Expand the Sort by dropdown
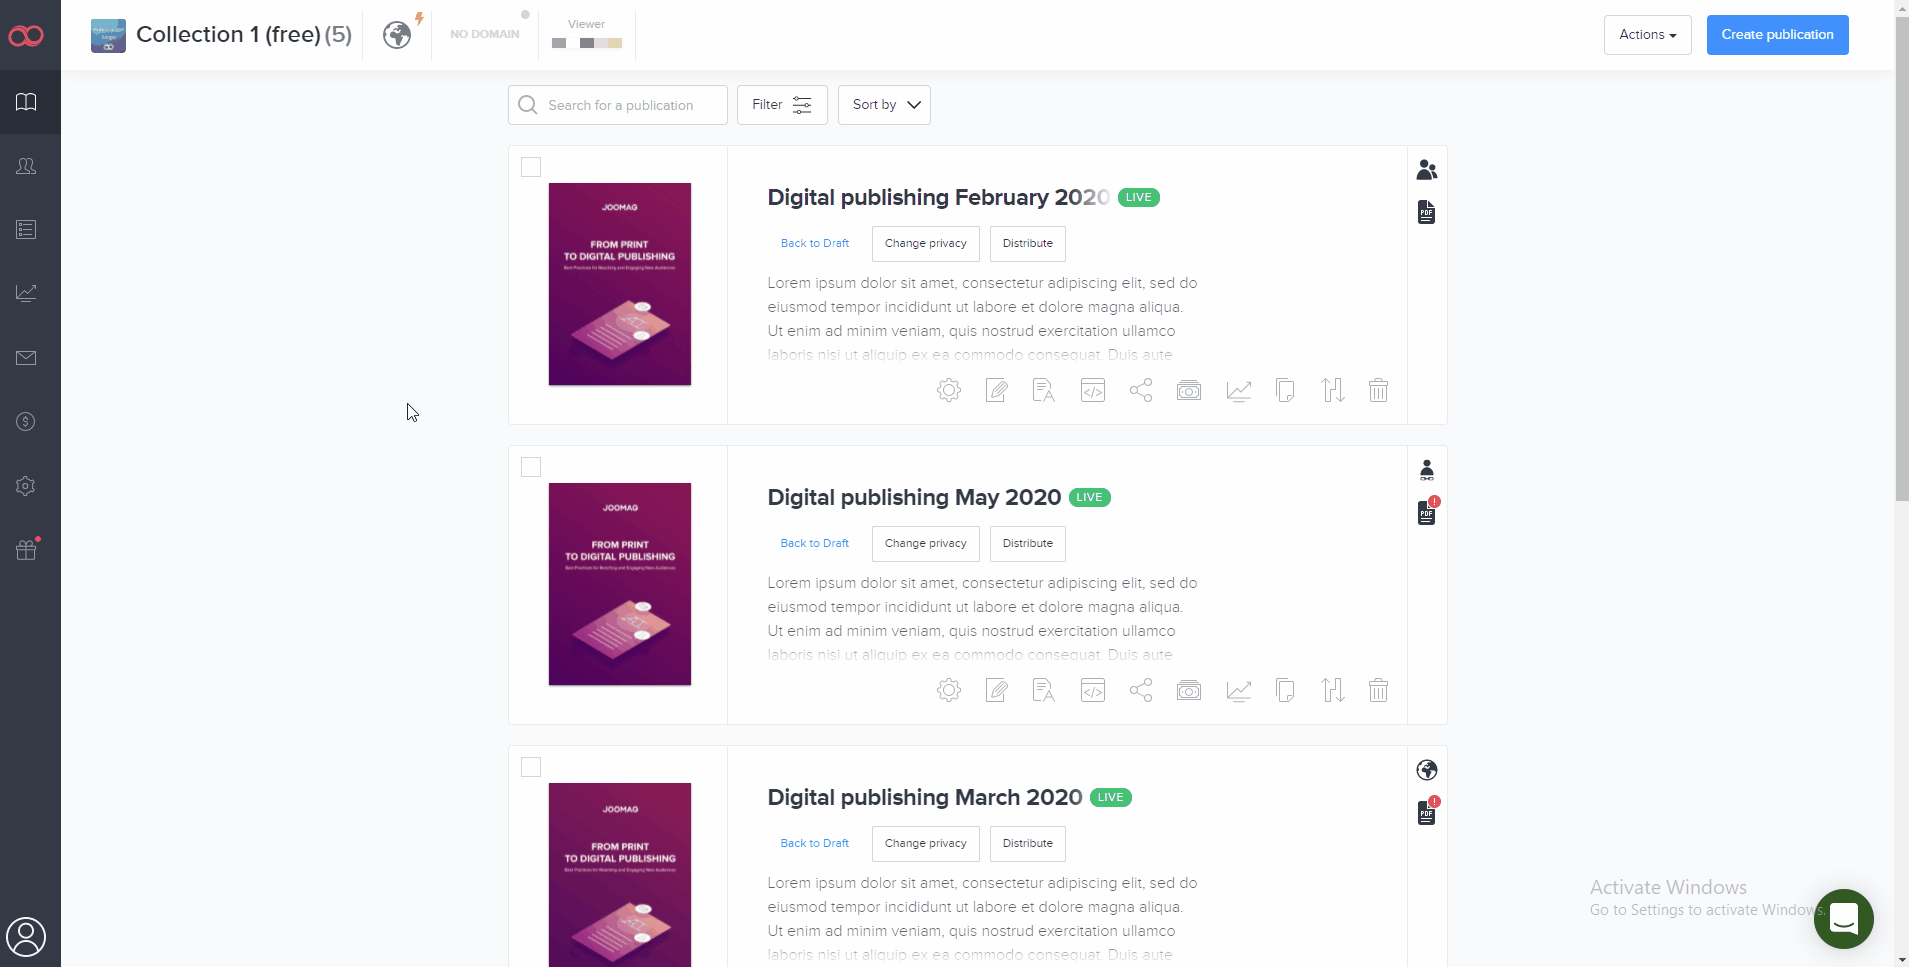This screenshot has width=1909, height=967. point(884,105)
